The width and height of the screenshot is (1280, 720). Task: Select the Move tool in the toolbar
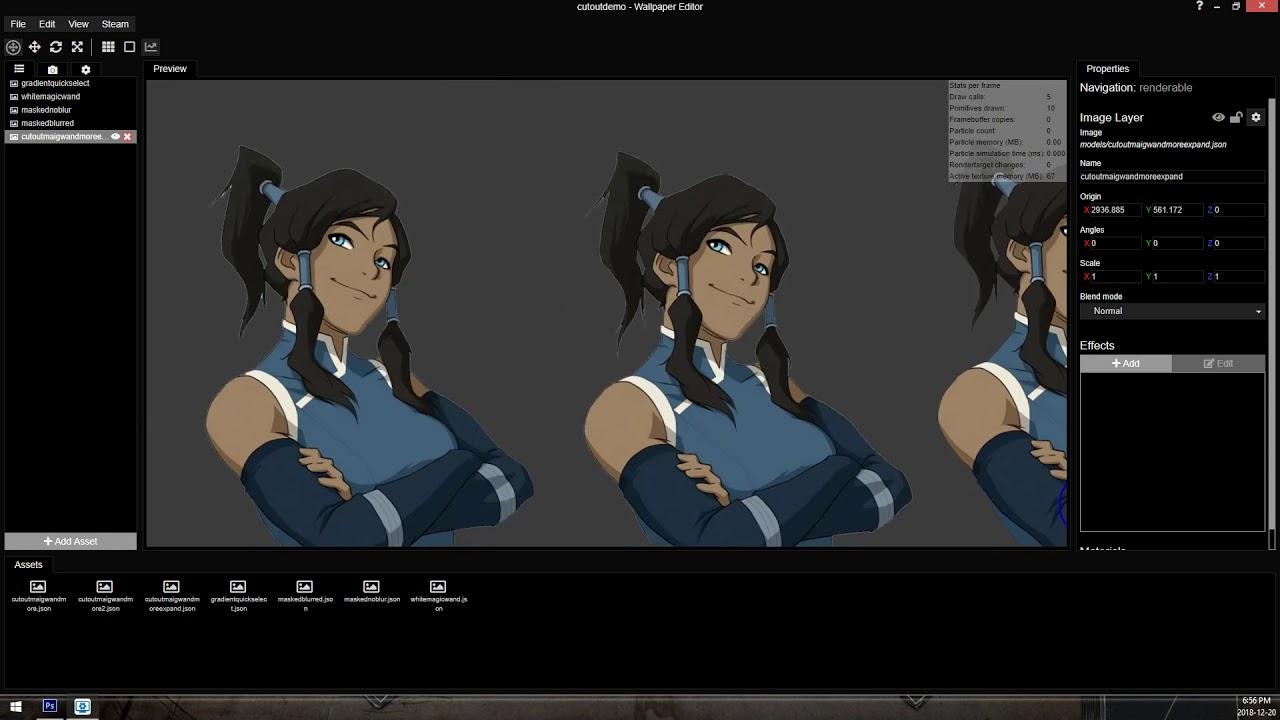34,47
